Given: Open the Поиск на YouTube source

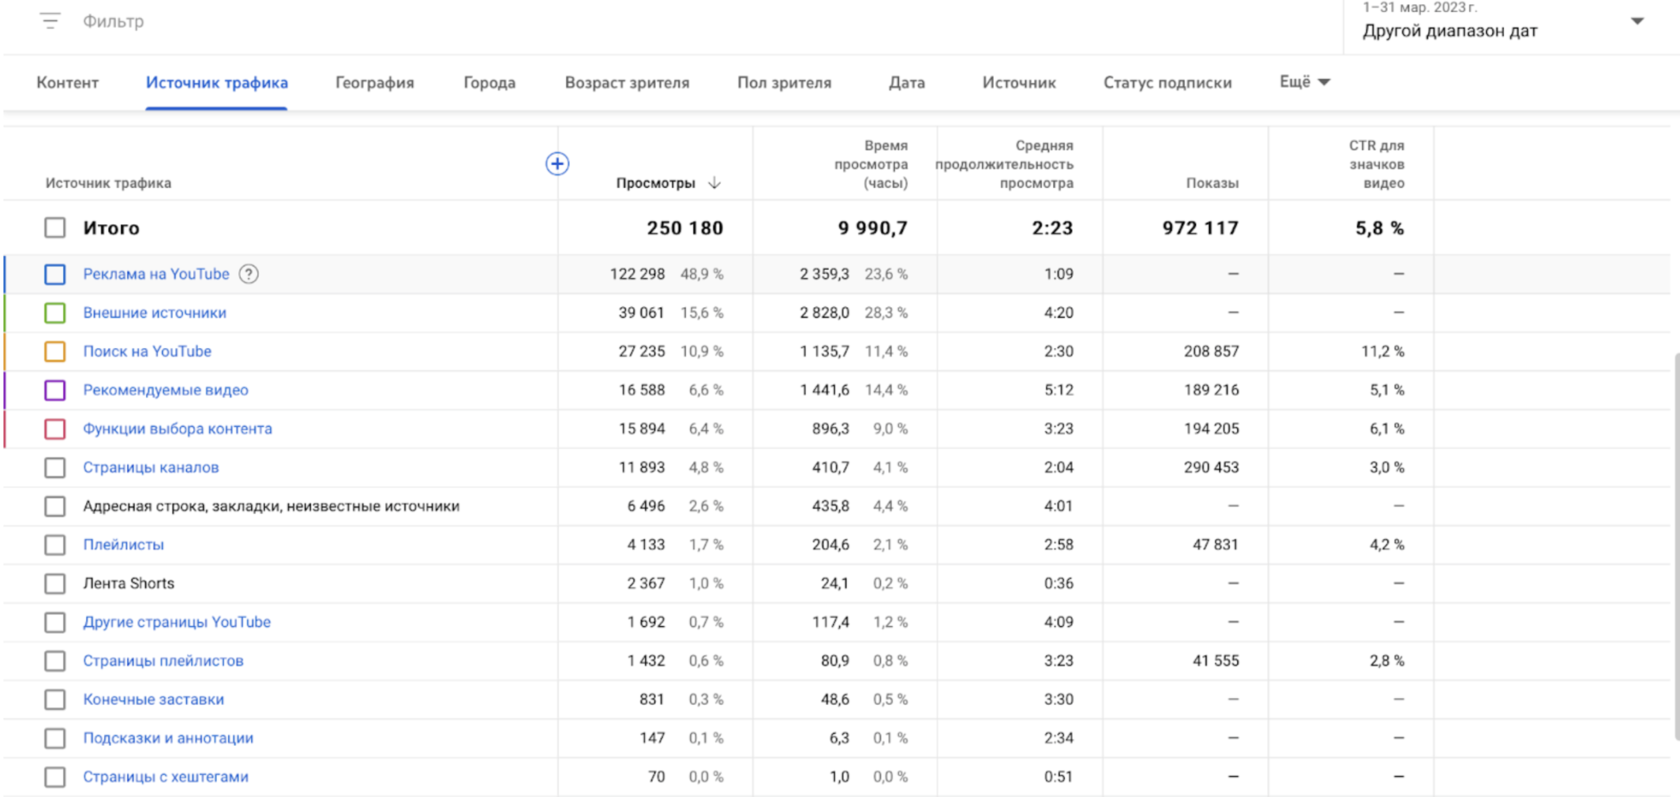Looking at the screenshot, I should click(x=147, y=352).
